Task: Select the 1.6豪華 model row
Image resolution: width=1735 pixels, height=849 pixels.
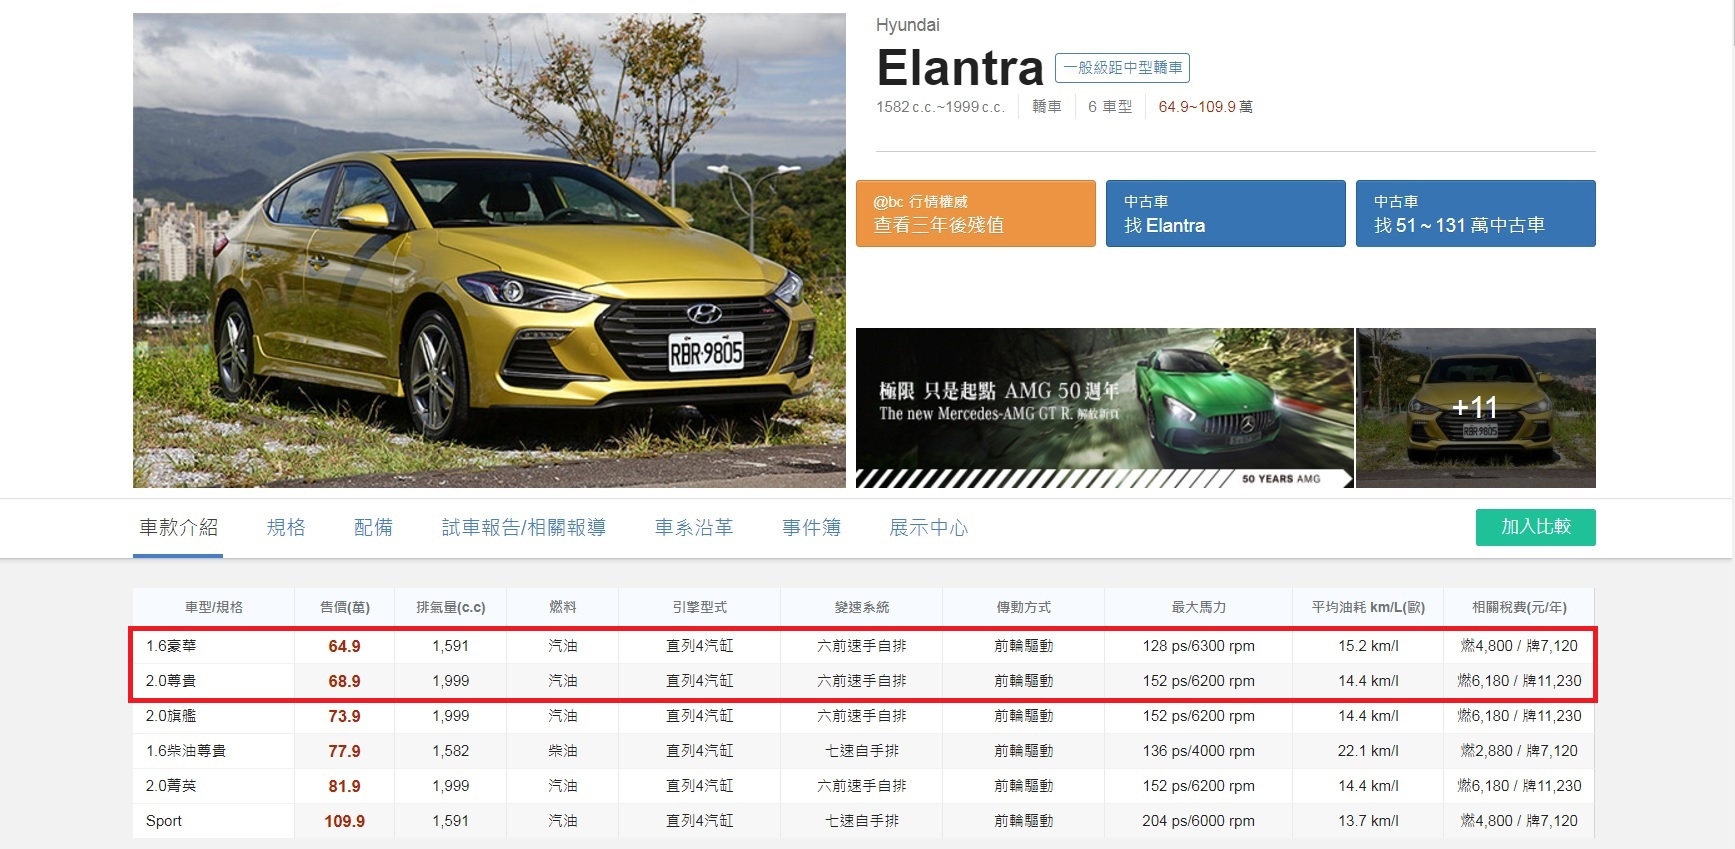Action: coord(863,646)
